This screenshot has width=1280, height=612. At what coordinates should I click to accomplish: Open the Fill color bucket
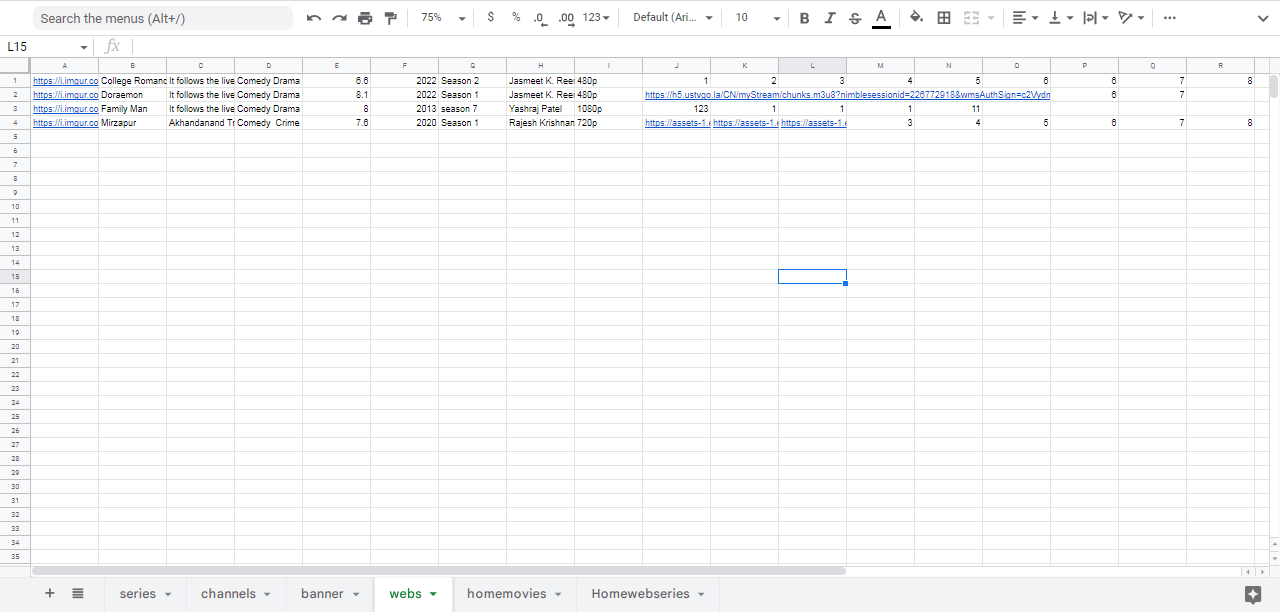point(916,18)
